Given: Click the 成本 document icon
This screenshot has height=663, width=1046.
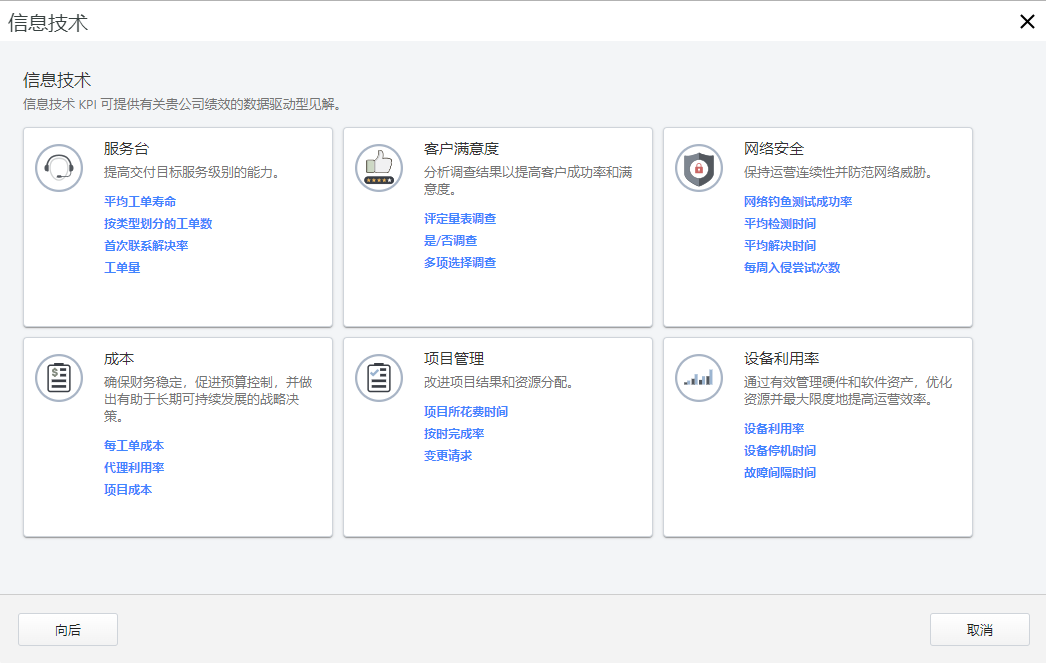Looking at the screenshot, I should tap(59, 378).
